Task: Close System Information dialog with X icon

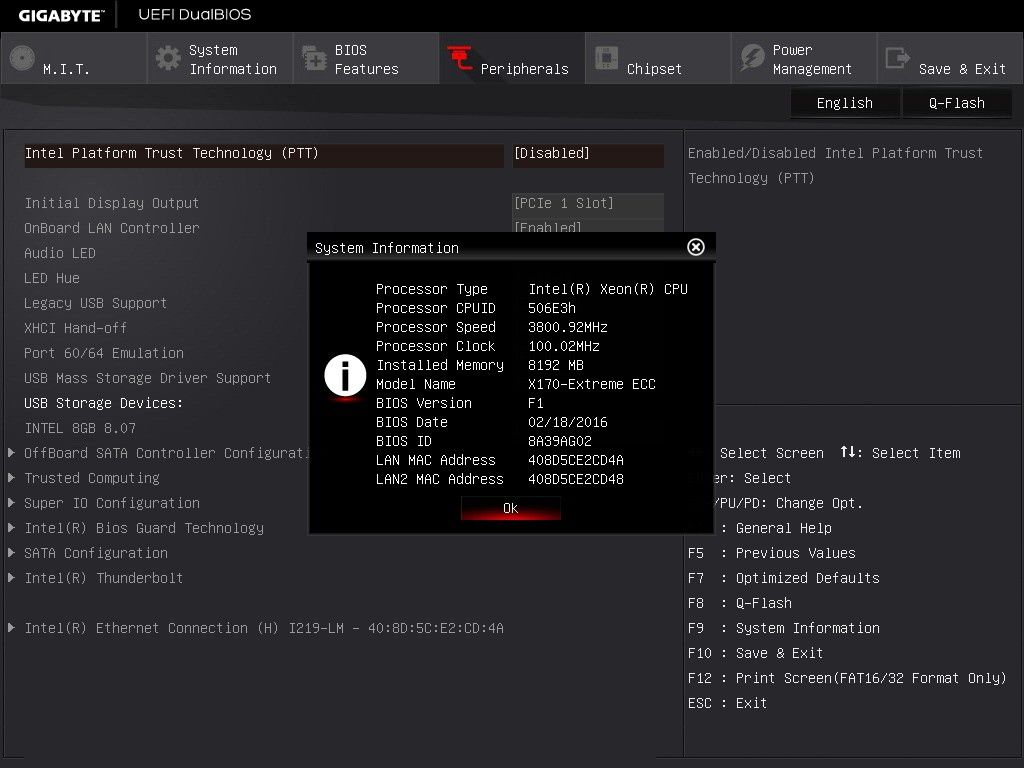Action: [696, 247]
